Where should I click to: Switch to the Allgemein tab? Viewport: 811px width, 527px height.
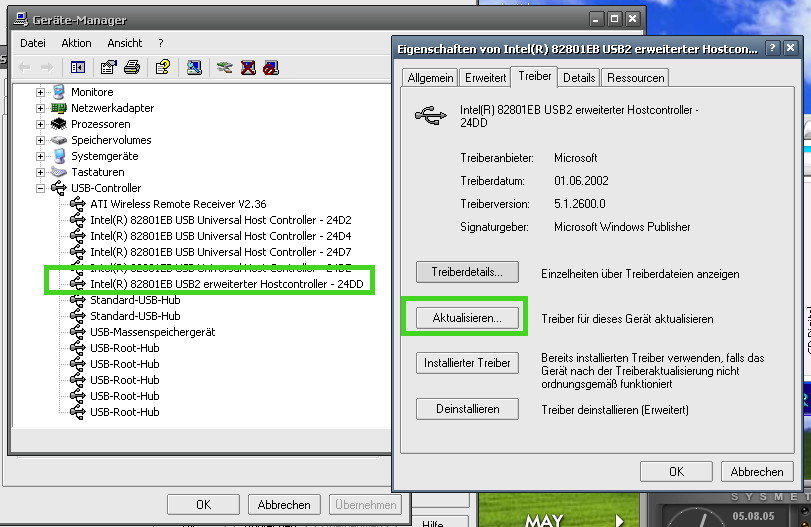[430, 78]
